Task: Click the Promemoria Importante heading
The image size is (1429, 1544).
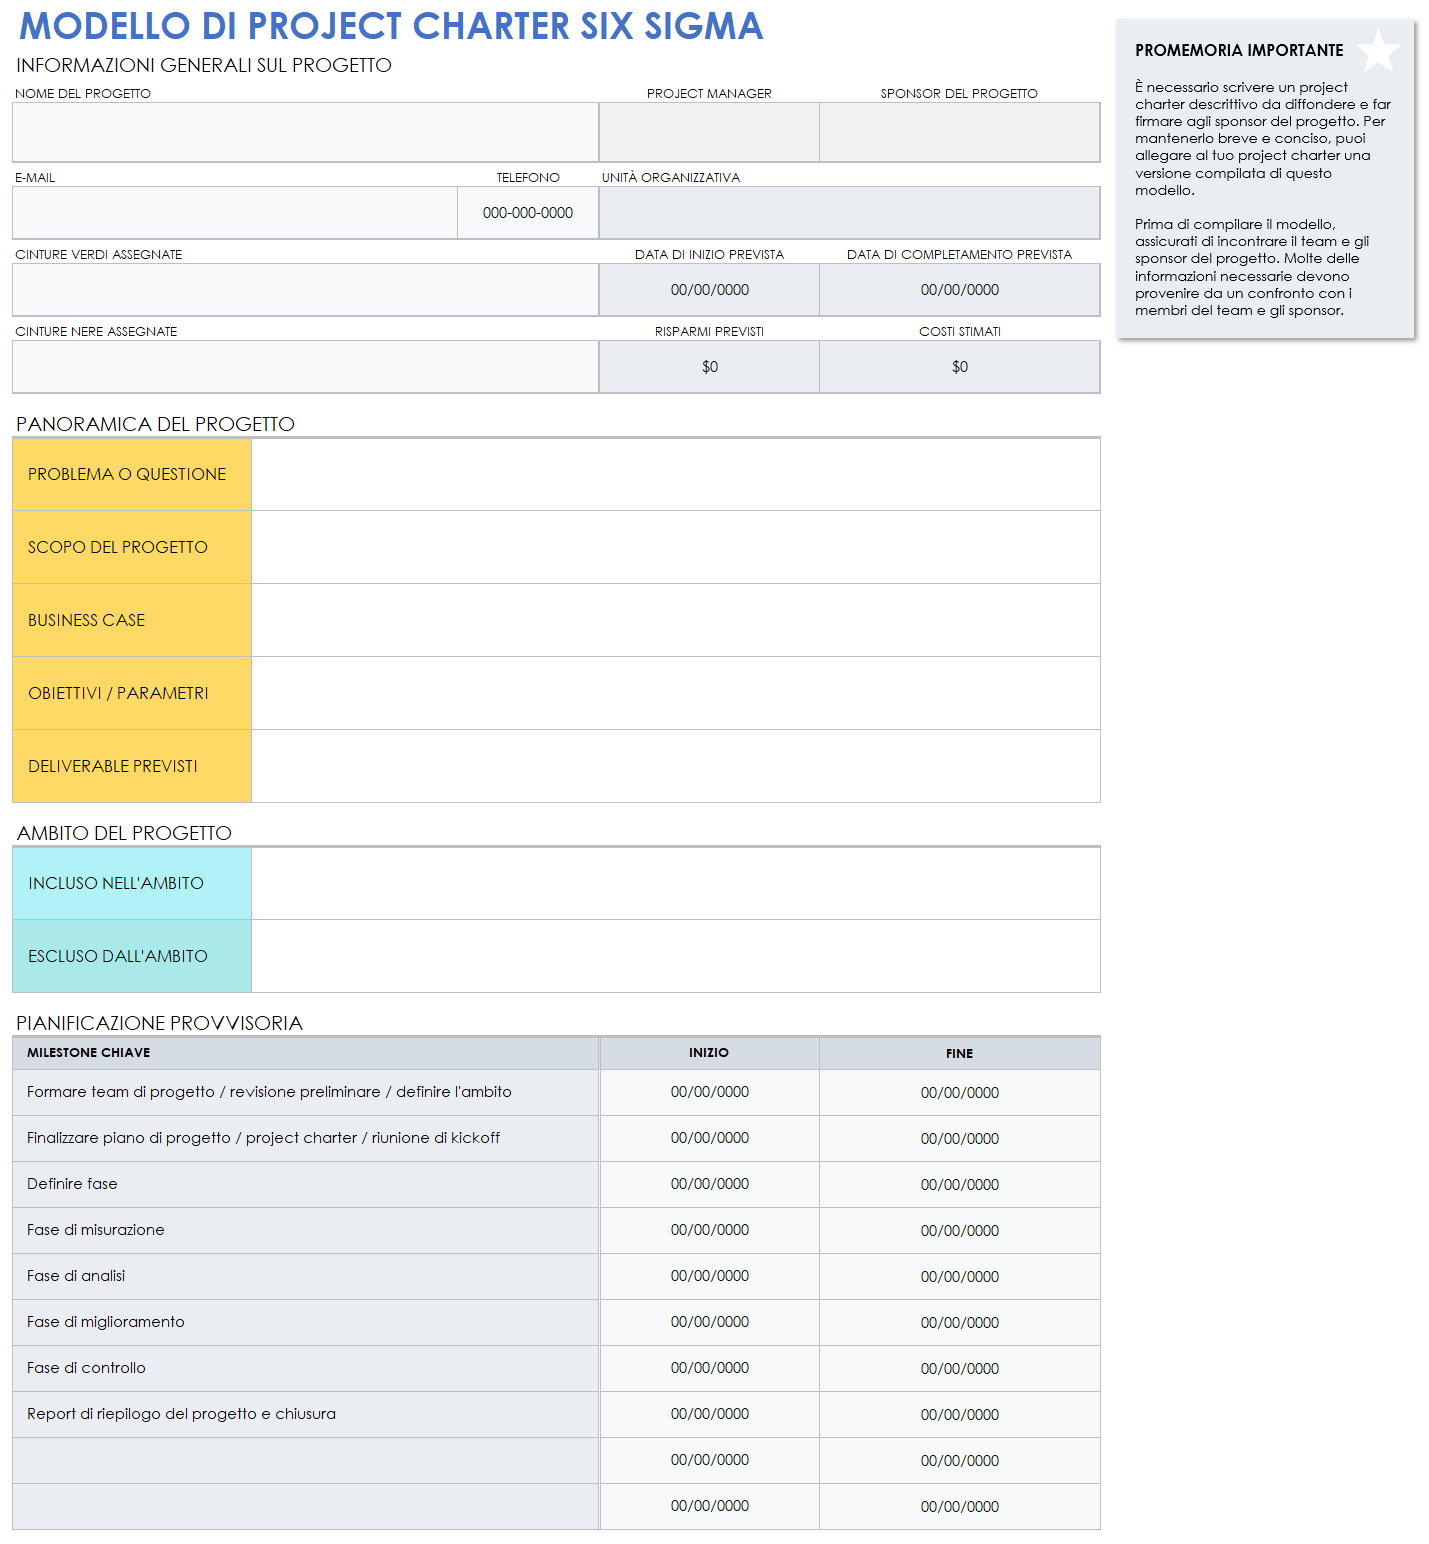Action: [1239, 50]
